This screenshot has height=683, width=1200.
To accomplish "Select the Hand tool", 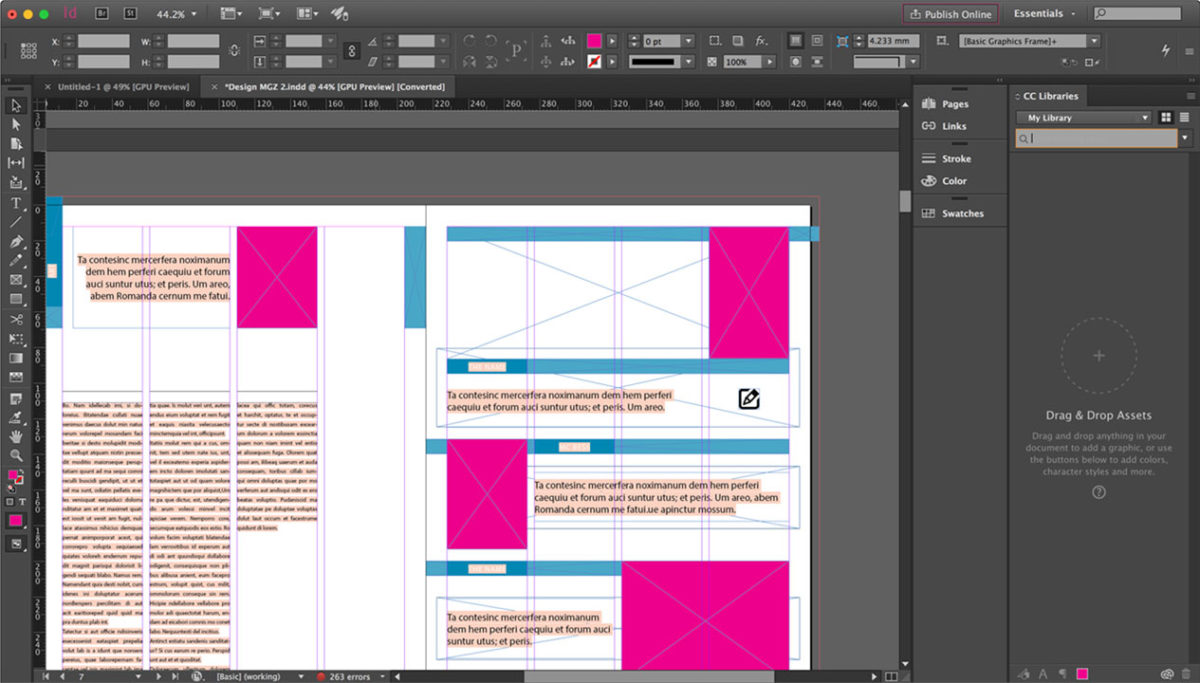I will [15, 436].
